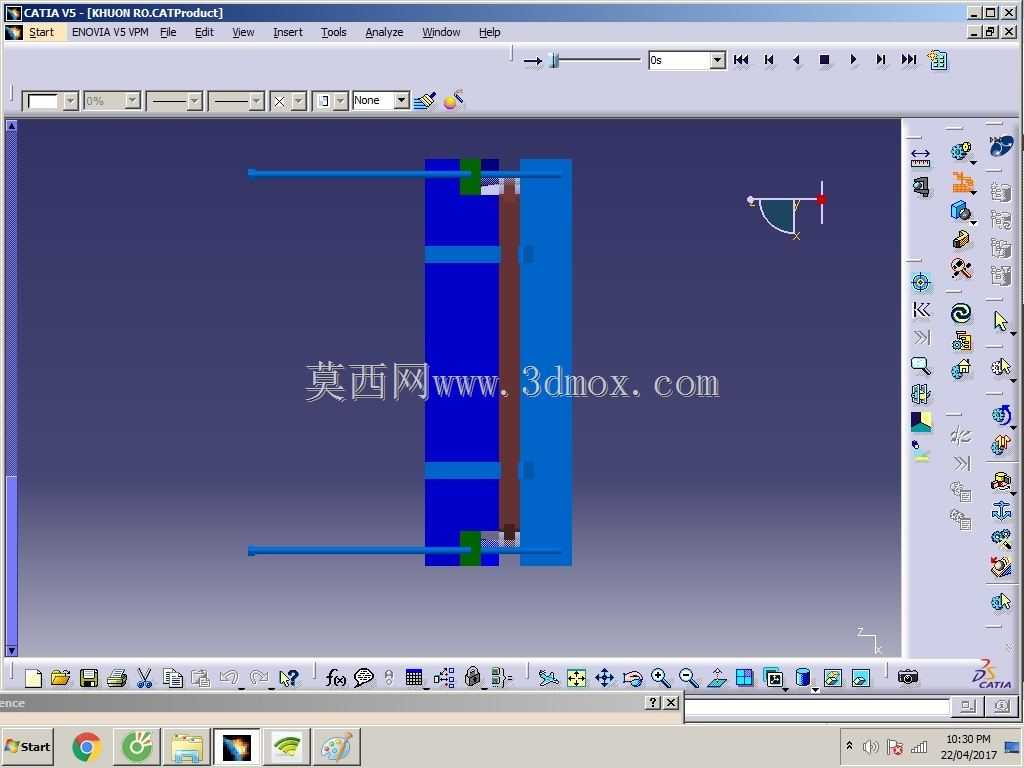Click the simulation time slider handle
The width and height of the screenshot is (1024, 768).
[x=554, y=60]
